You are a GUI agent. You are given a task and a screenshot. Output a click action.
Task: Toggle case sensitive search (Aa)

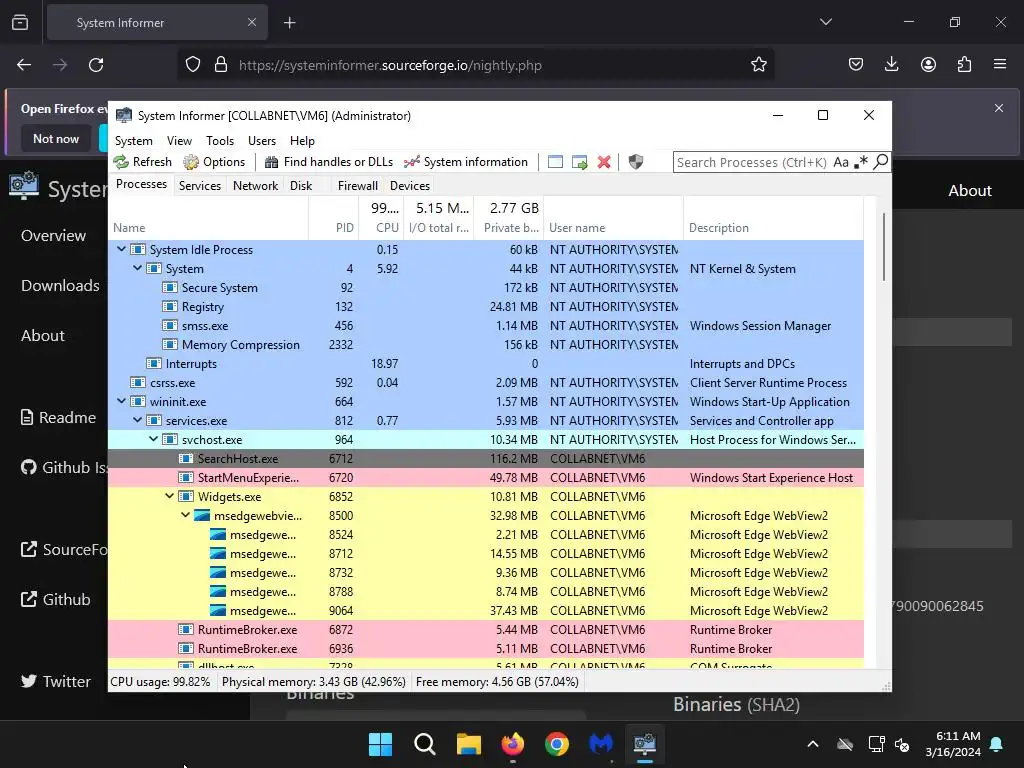tap(841, 162)
